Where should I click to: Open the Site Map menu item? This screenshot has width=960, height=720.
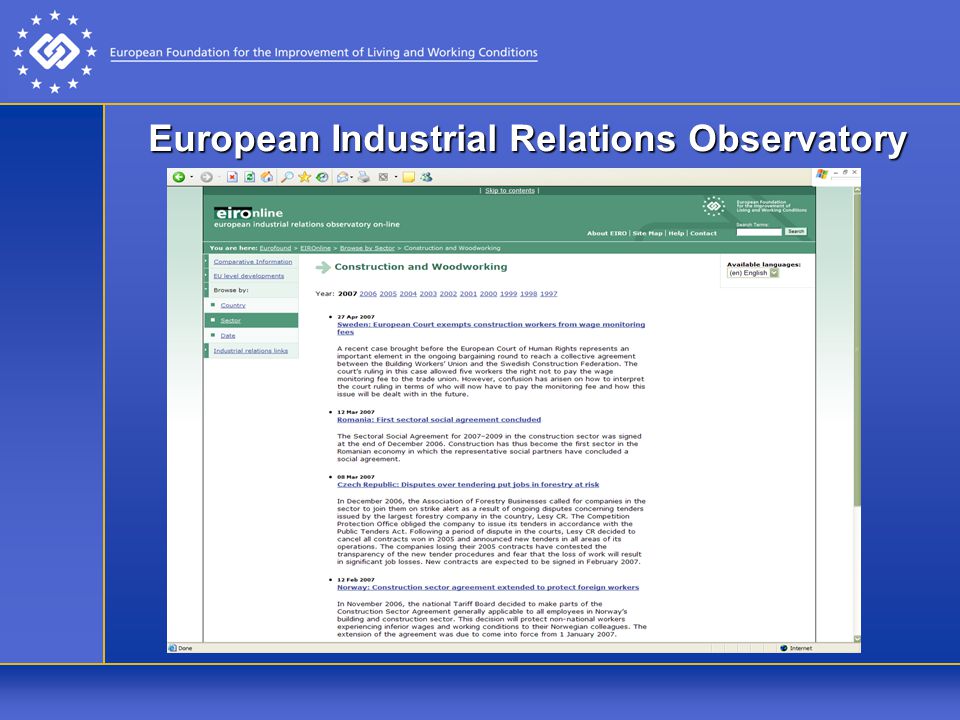tap(647, 233)
